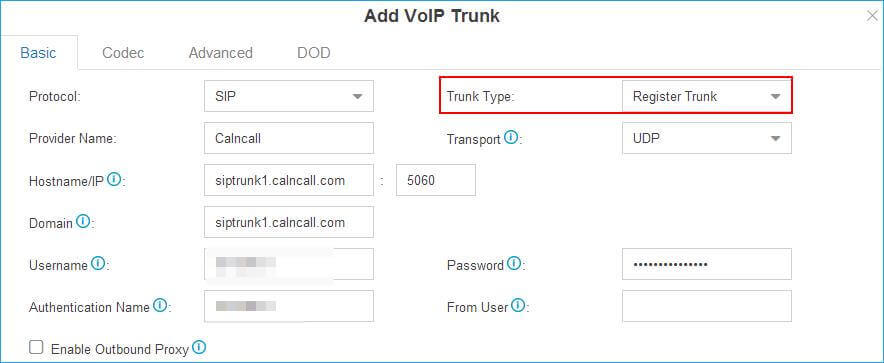
Task: Switch to the Codec tab
Action: tap(123, 53)
